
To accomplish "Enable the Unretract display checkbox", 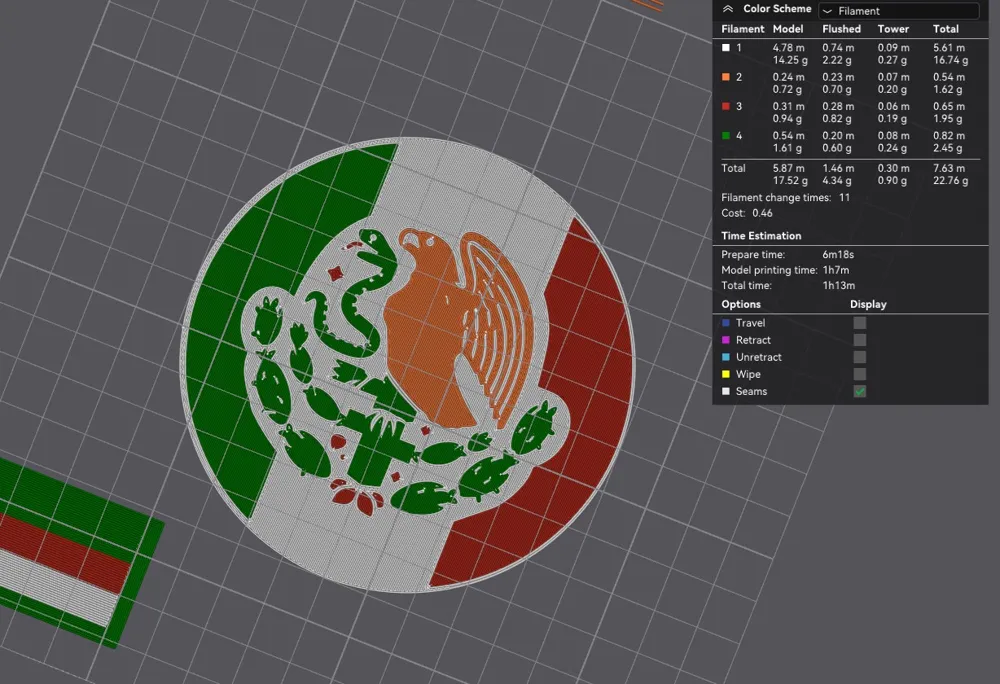I will click(860, 358).
